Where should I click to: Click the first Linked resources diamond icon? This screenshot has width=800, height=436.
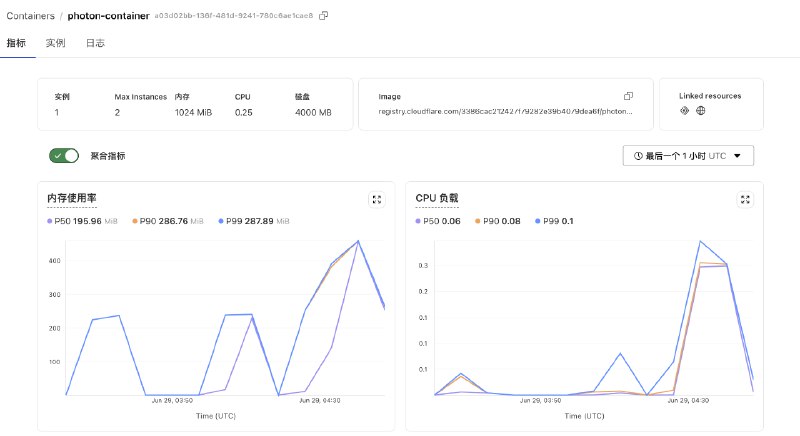(x=684, y=111)
